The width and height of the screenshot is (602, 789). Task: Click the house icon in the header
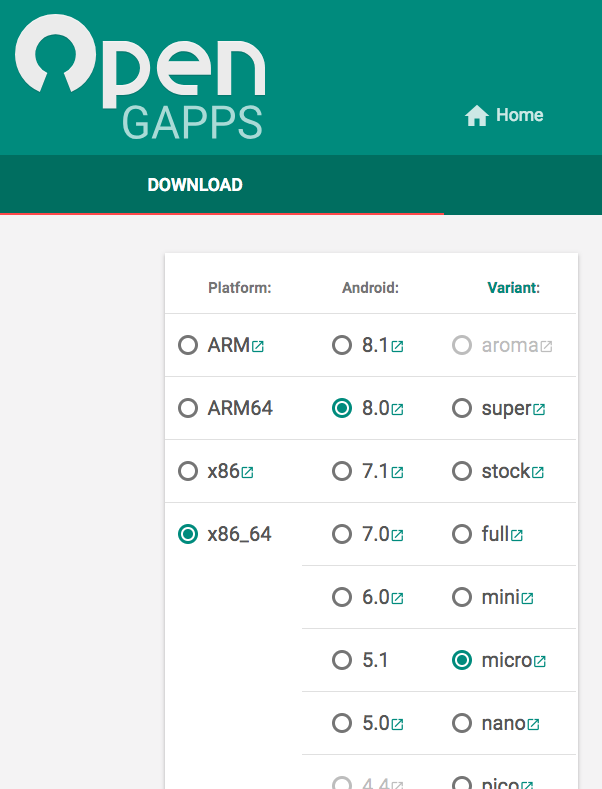coord(476,115)
